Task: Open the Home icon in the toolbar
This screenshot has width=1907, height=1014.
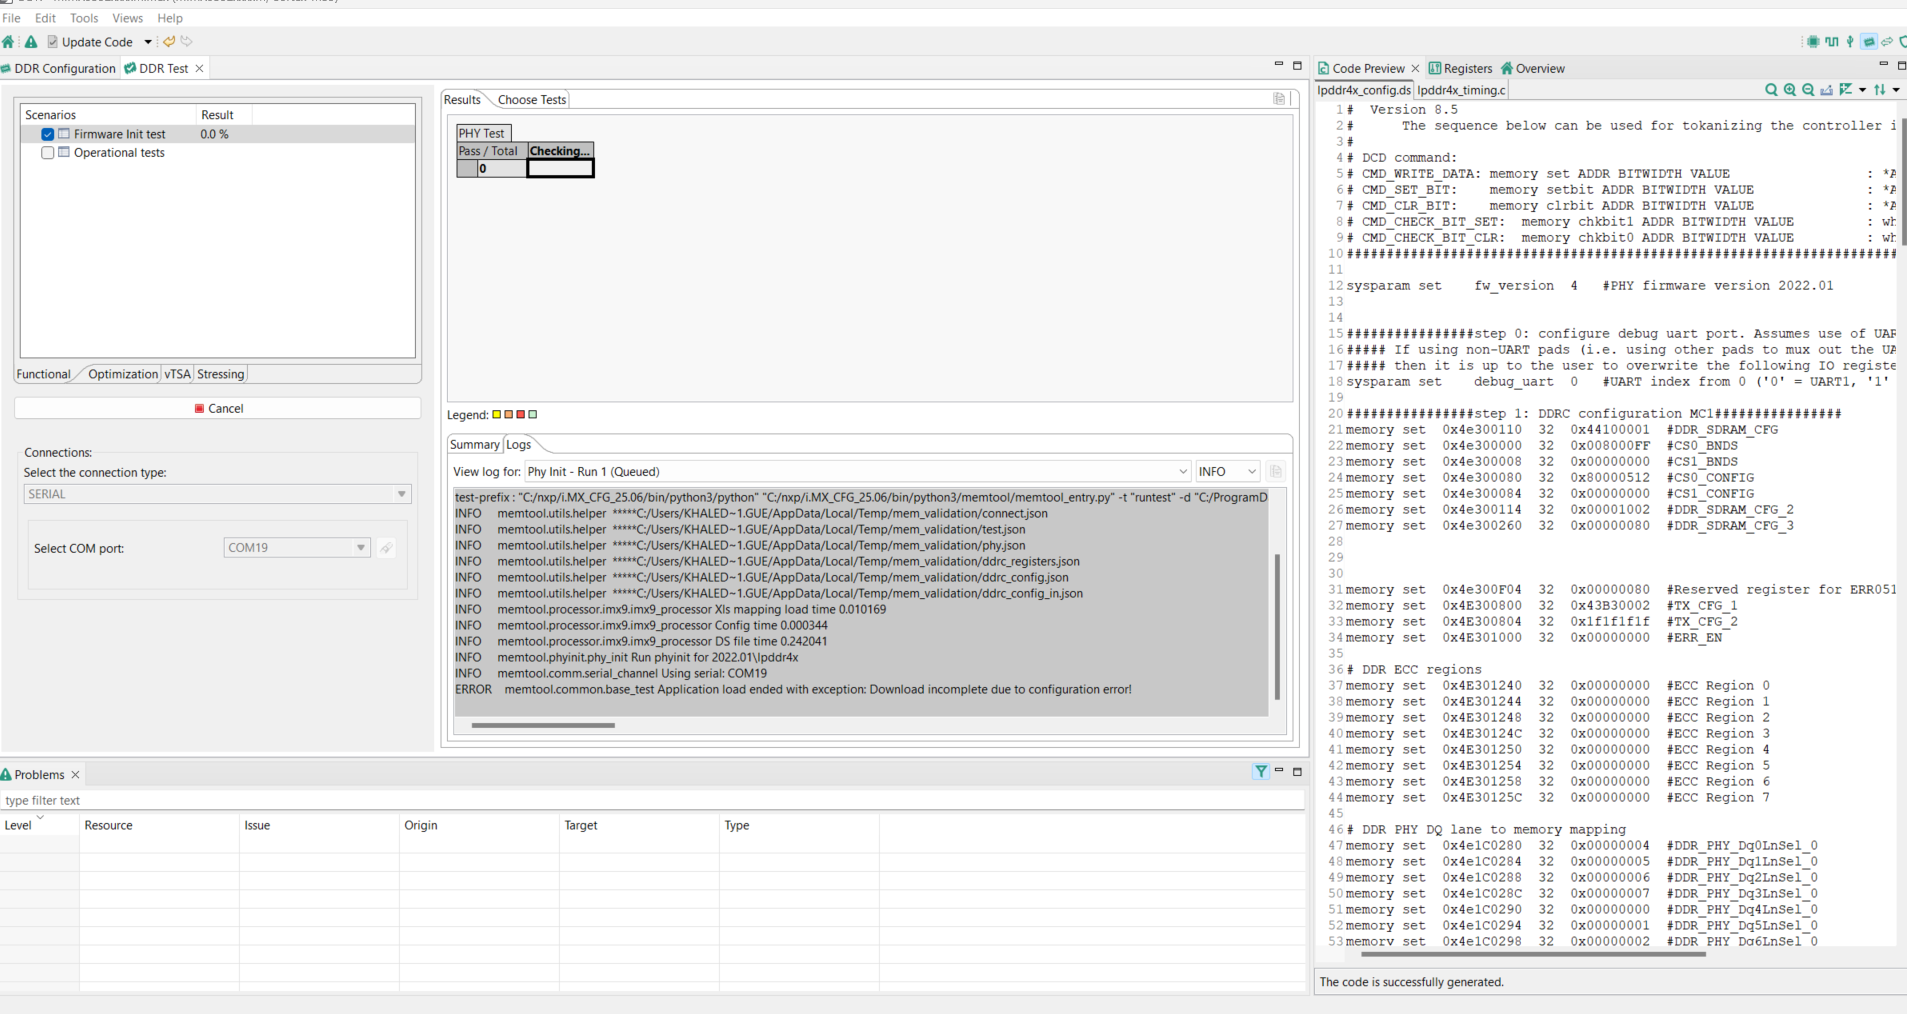Action: point(8,42)
